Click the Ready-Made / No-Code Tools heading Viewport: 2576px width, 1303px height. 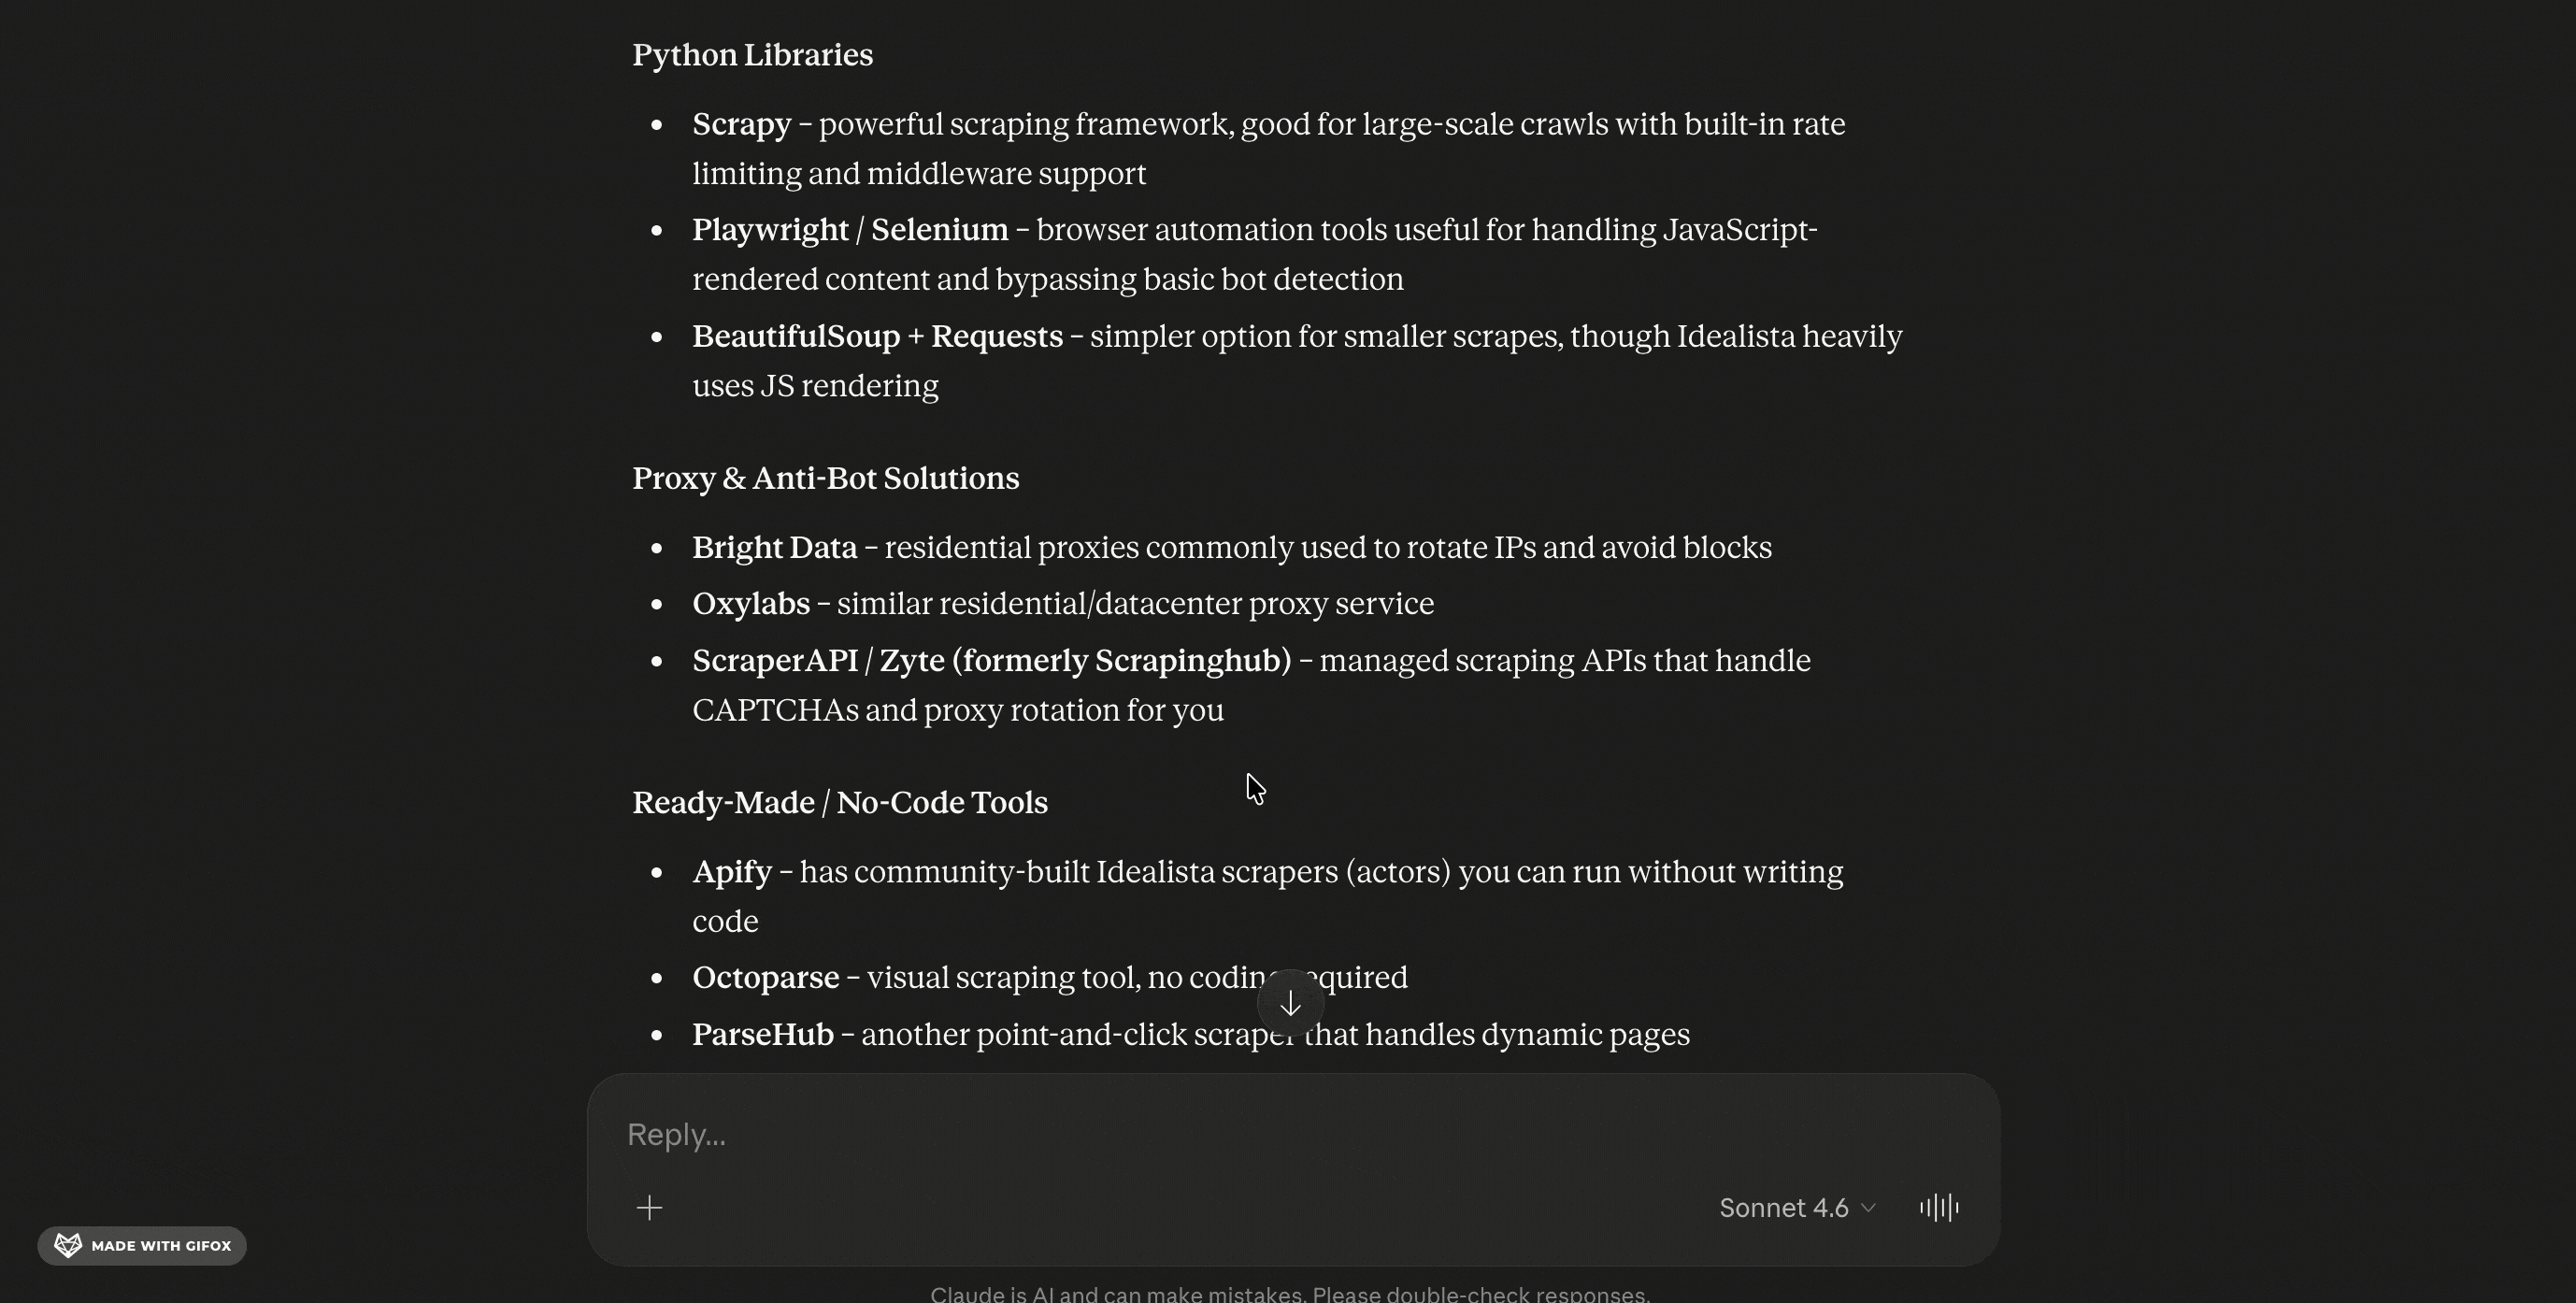coord(839,802)
